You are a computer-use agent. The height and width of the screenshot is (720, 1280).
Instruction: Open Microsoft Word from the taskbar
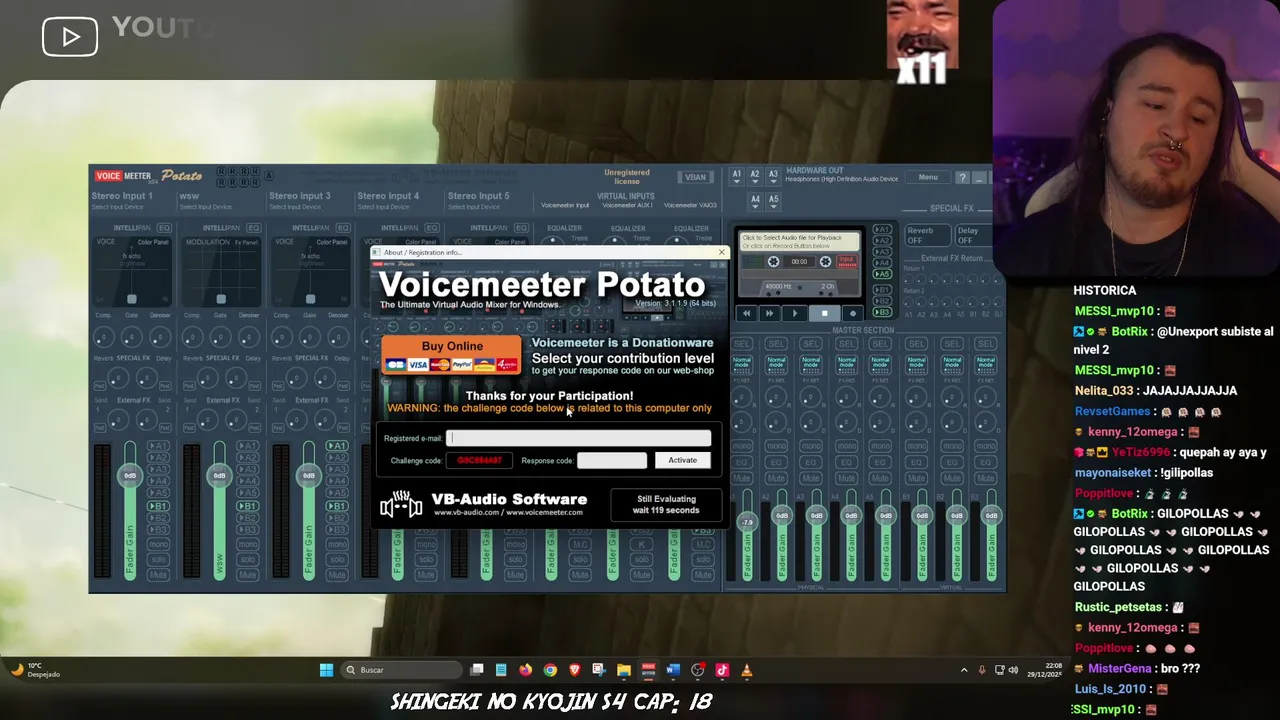(673, 670)
